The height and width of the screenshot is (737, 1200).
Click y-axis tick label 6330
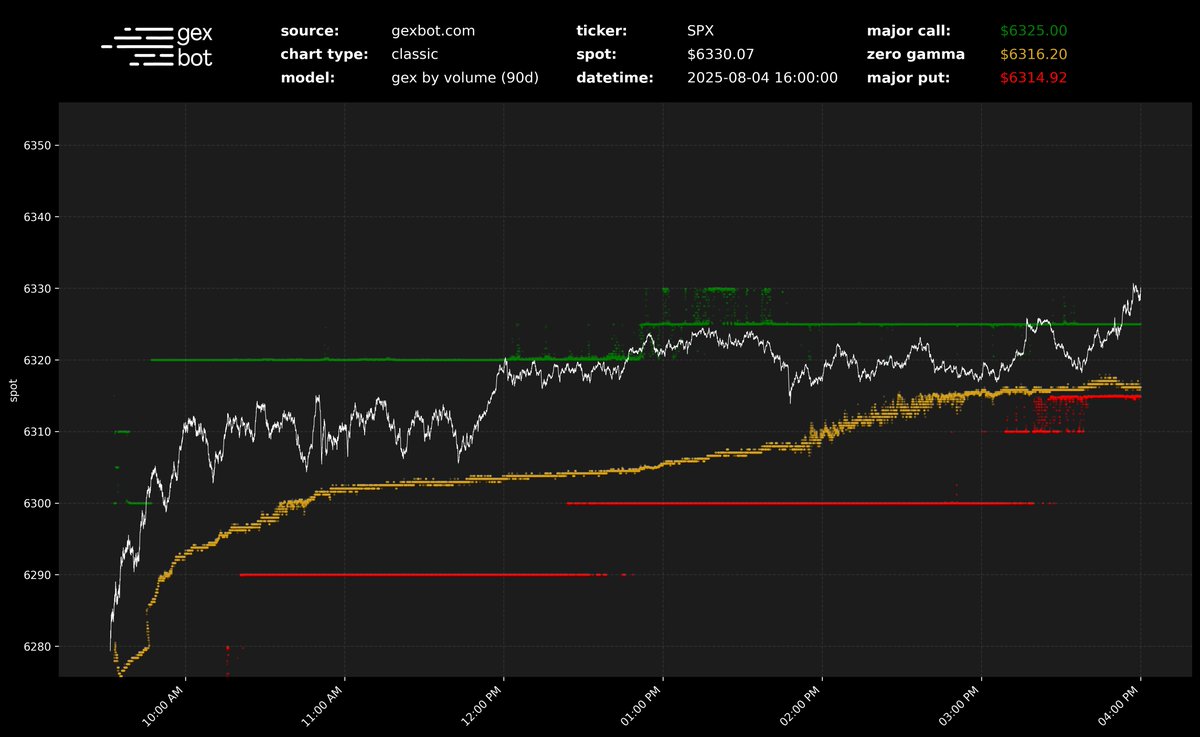[36, 289]
